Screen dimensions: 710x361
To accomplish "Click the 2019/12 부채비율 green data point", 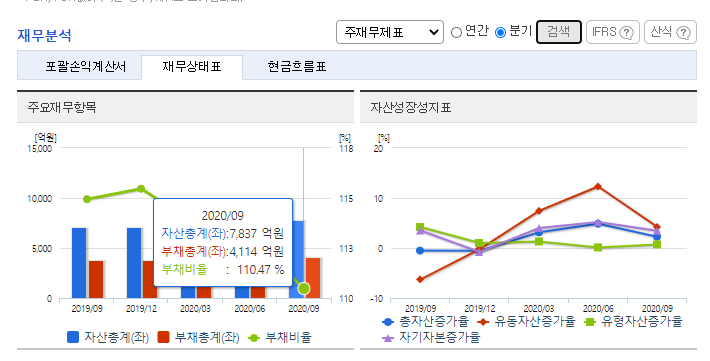I will click(141, 188).
